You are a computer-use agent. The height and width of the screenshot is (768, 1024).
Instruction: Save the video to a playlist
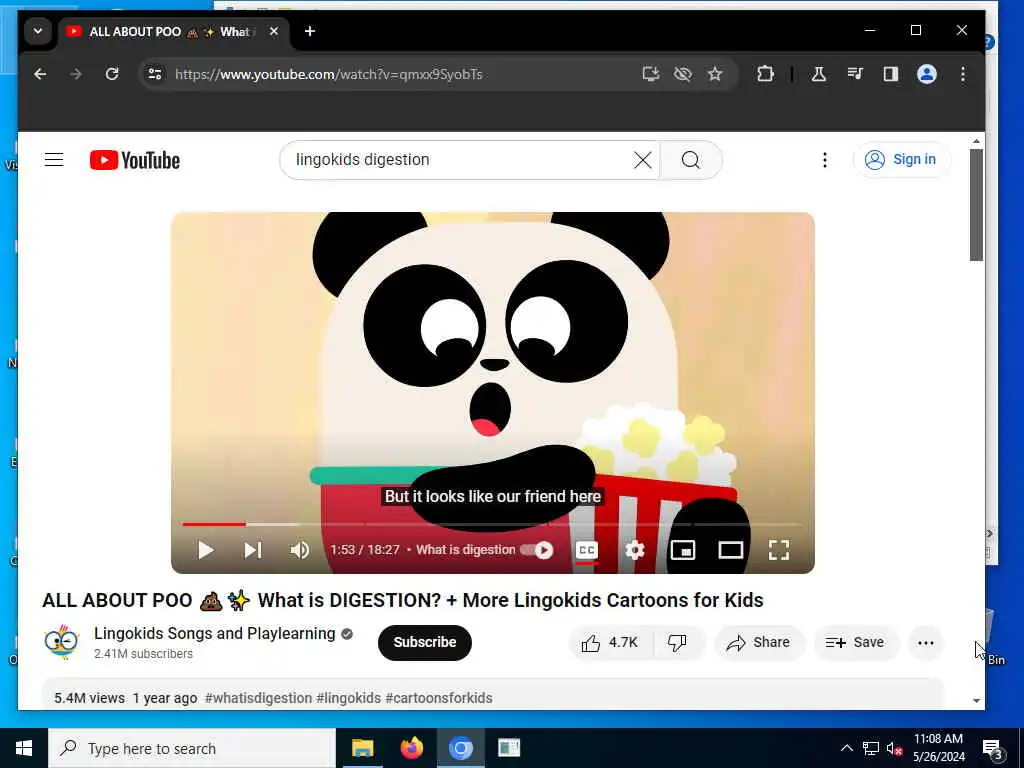[855, 643]
